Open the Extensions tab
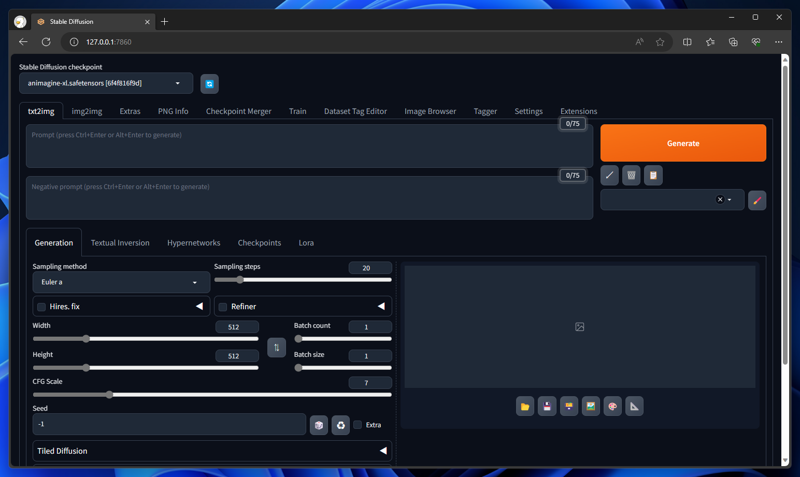 (x=579, y=111)
